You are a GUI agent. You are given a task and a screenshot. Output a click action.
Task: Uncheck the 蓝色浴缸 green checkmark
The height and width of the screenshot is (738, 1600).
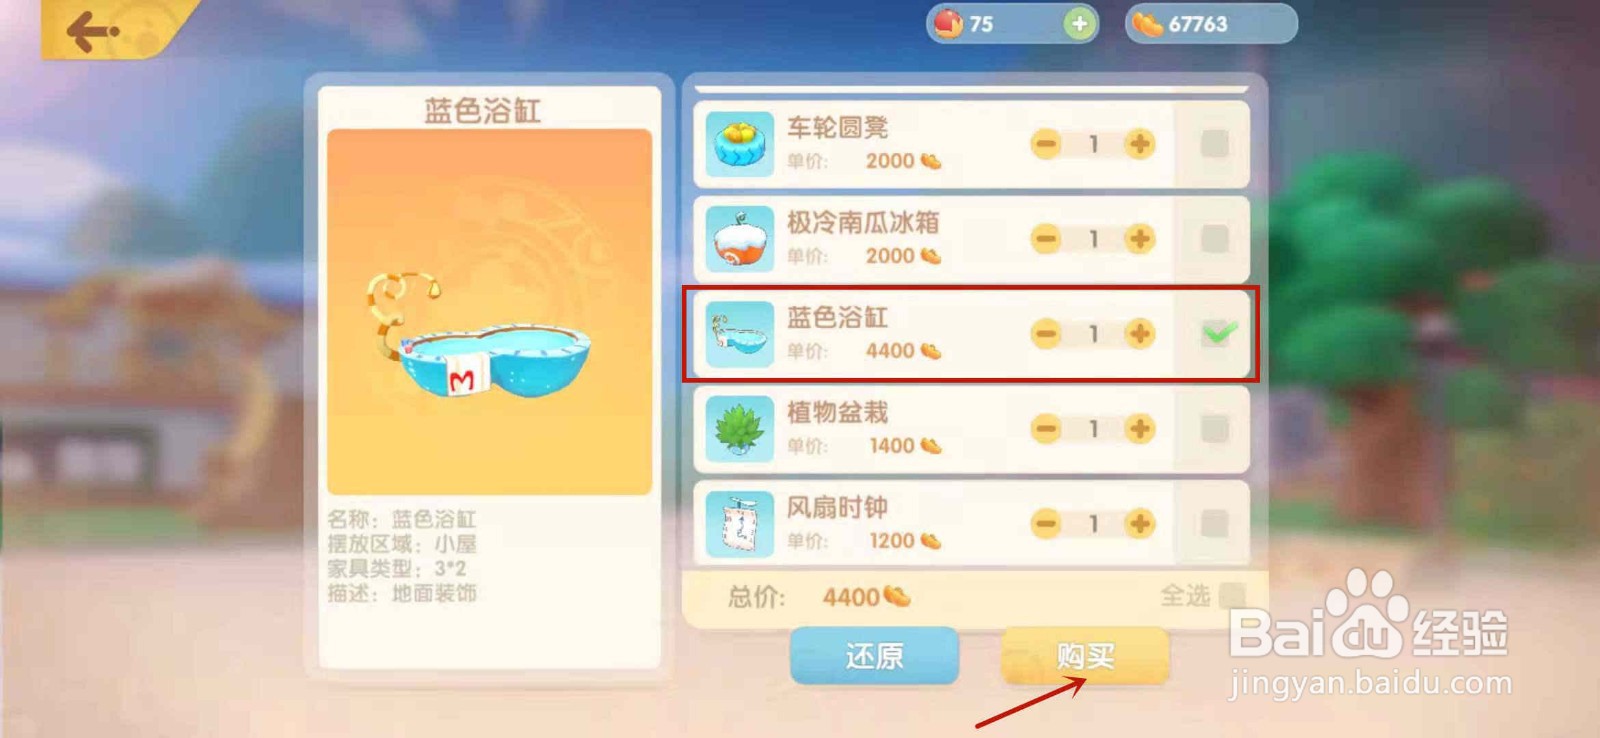click(1217, 333)
